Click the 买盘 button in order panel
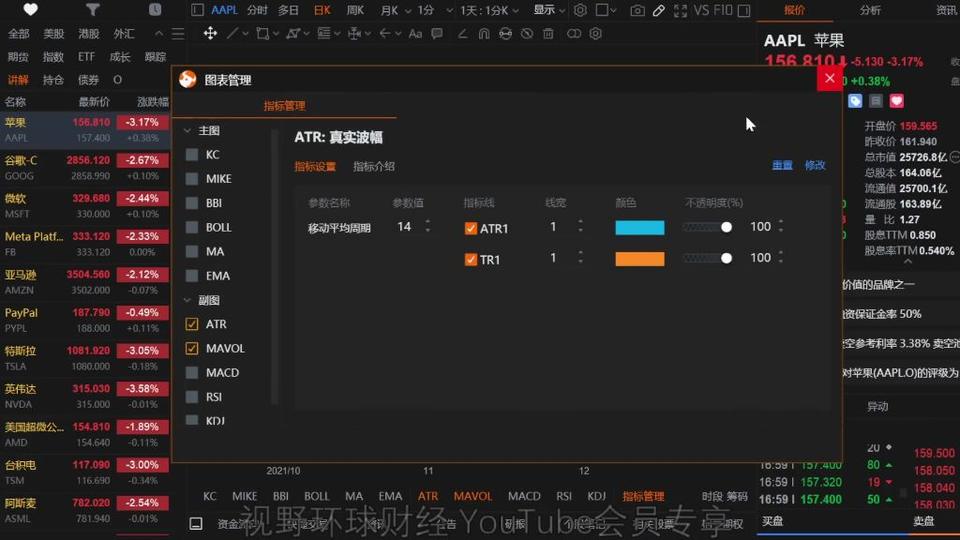The width and height of the screenshot is (960, 540). 772,521
